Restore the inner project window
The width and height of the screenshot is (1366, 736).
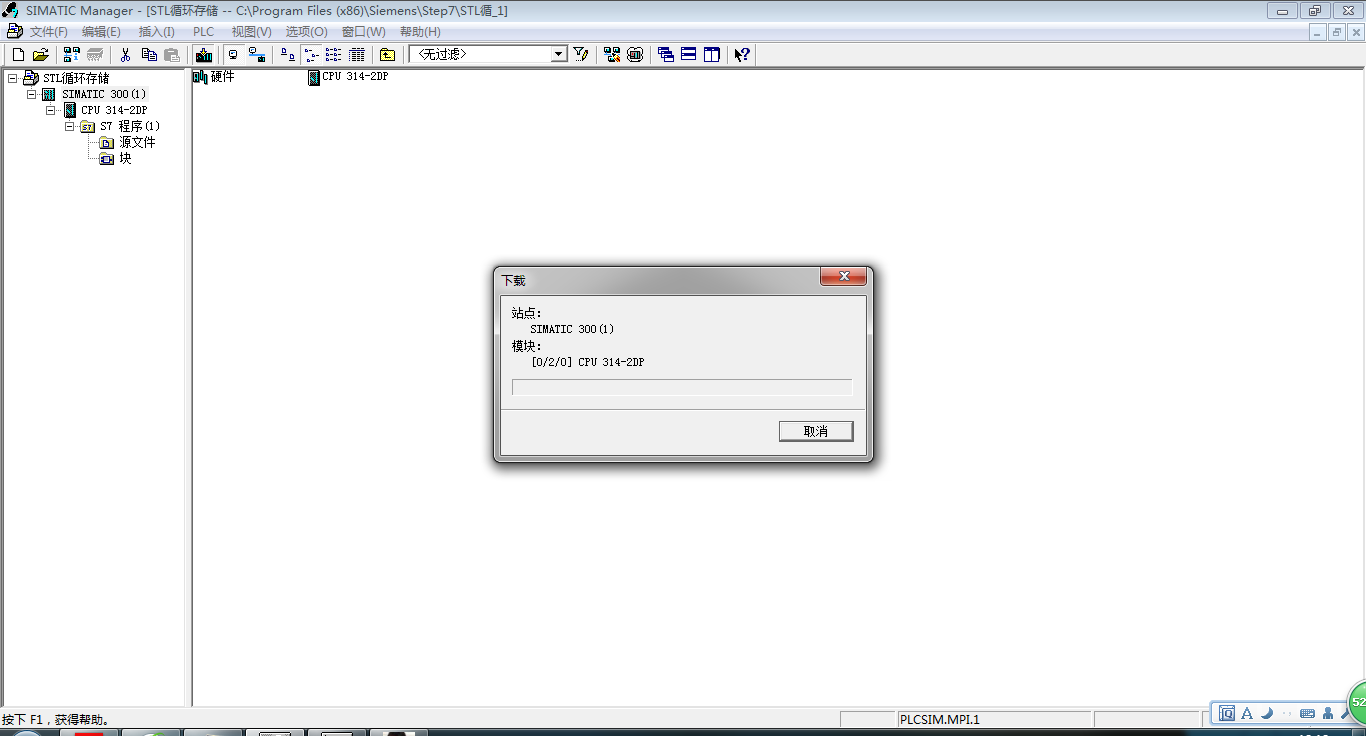pos(1337,32)
